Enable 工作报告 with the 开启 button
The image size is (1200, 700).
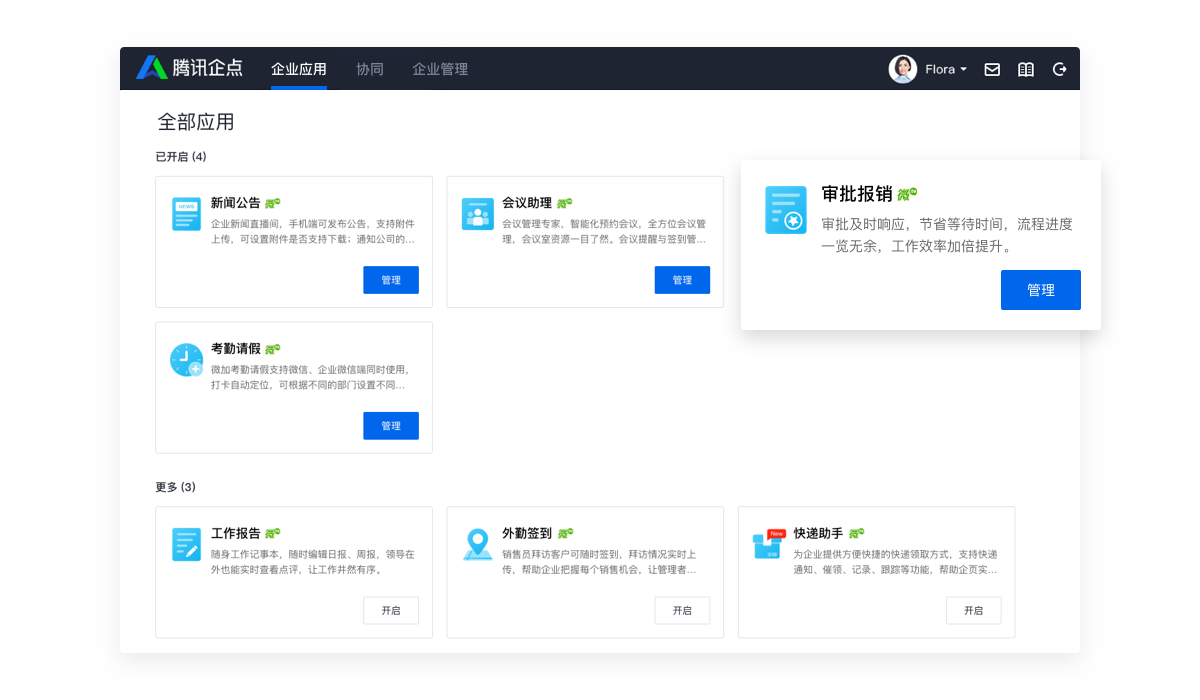pos(390,610)
